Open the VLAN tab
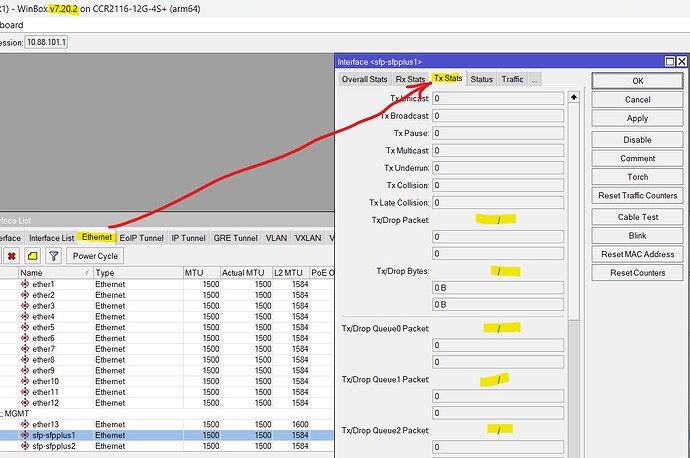Image resolution: width=690 pixels, height=458 pixels. coord(276,238)
